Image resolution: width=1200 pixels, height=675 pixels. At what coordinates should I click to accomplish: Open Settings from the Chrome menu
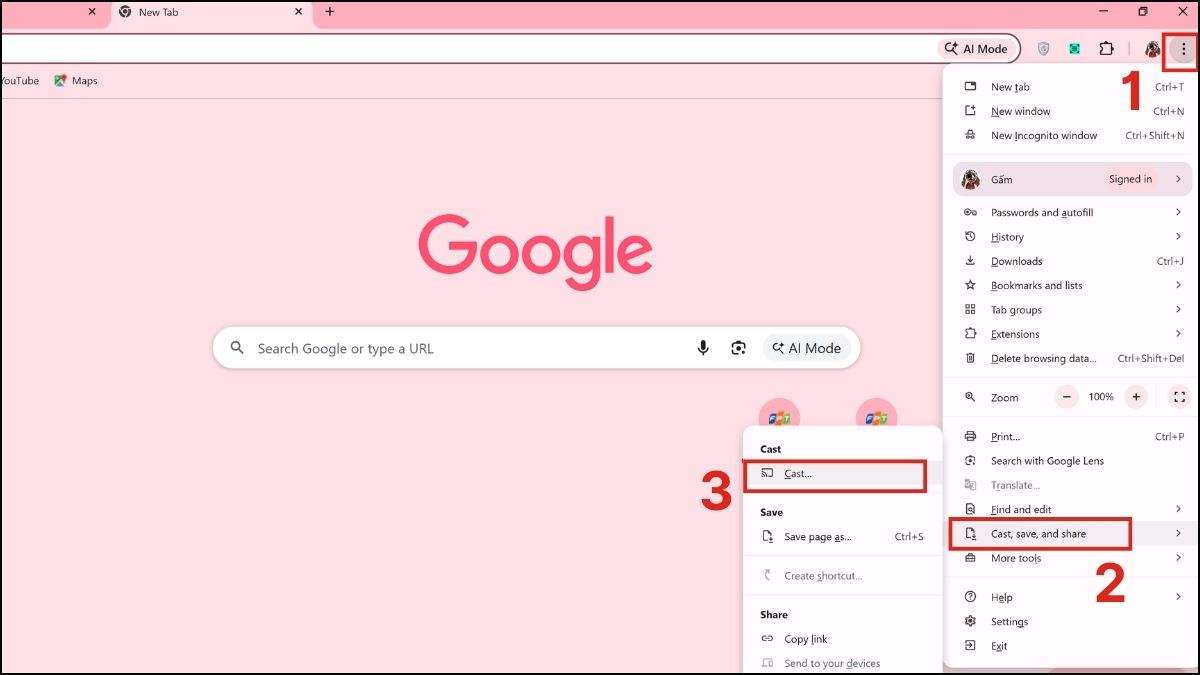click(x=1010, y=621)
